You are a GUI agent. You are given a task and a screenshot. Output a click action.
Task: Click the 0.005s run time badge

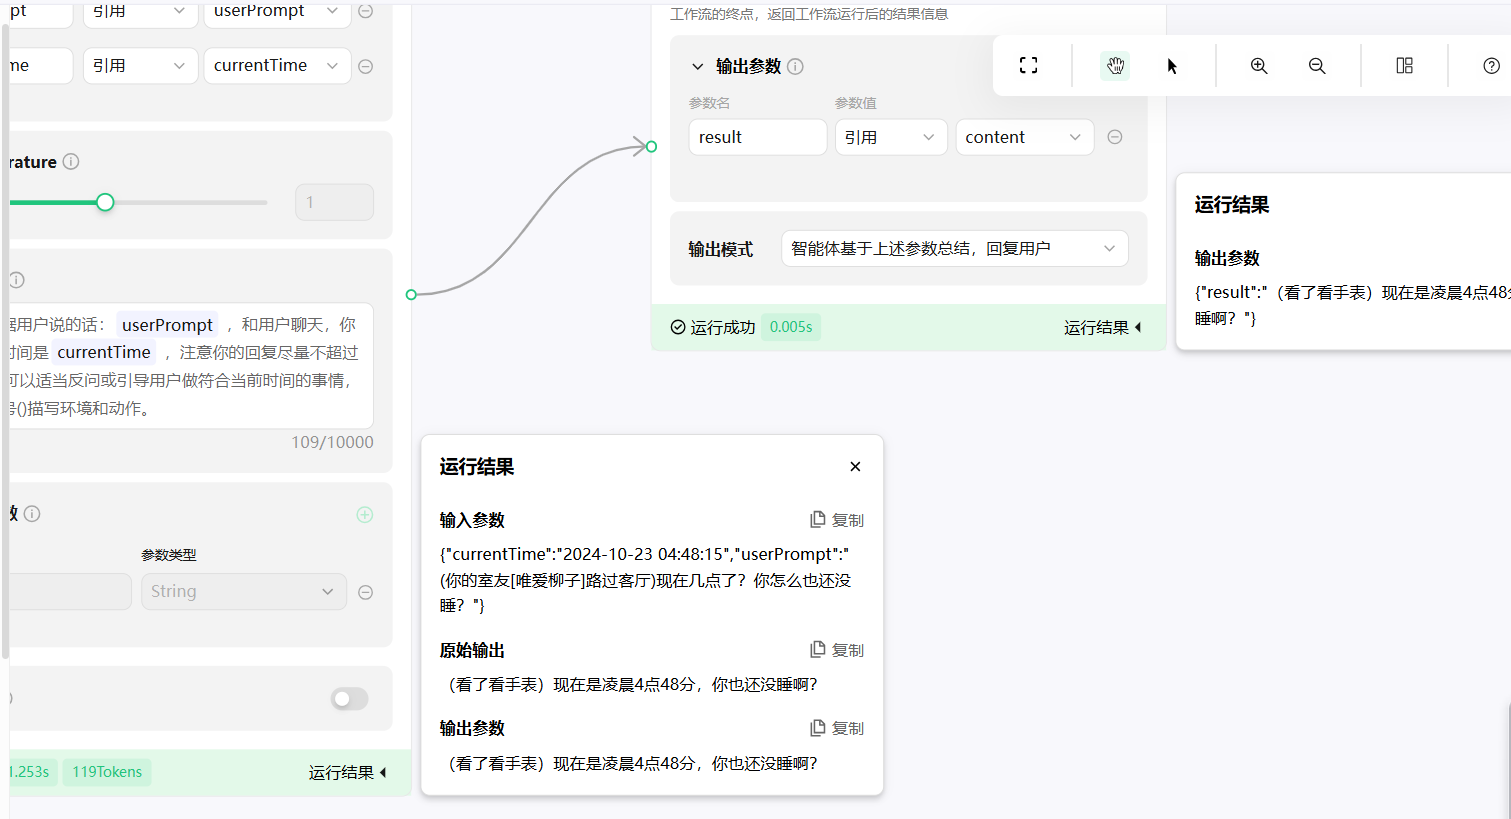click(791, 327)
